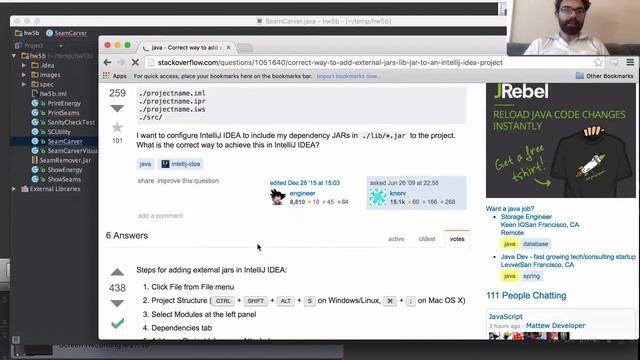
Task: Open the Other Bookmarks folder
Action: pyautogui.click(x=604, y=76)
